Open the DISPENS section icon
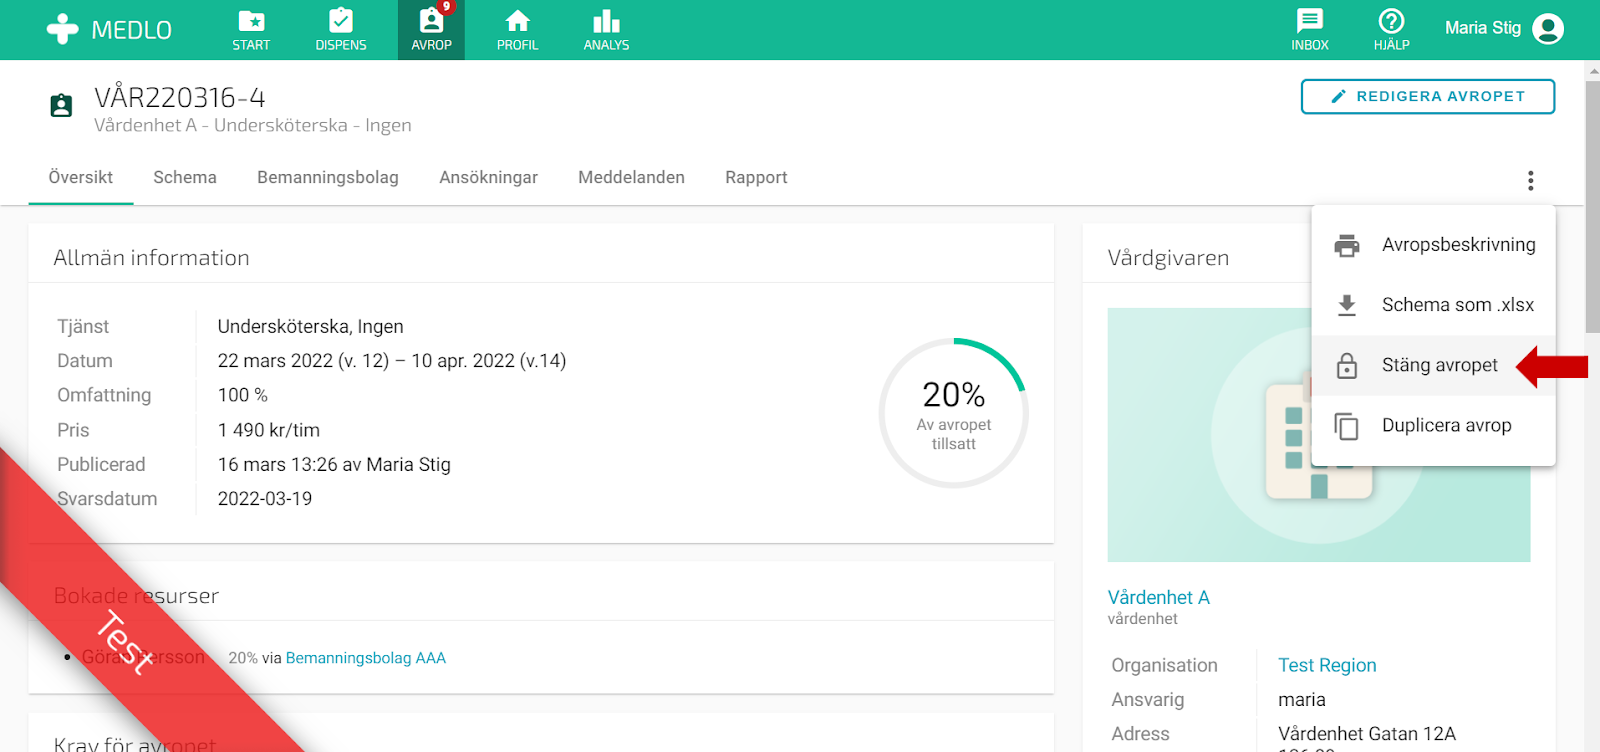Viewport: 1600px width, 752px height. pos(341,21)
